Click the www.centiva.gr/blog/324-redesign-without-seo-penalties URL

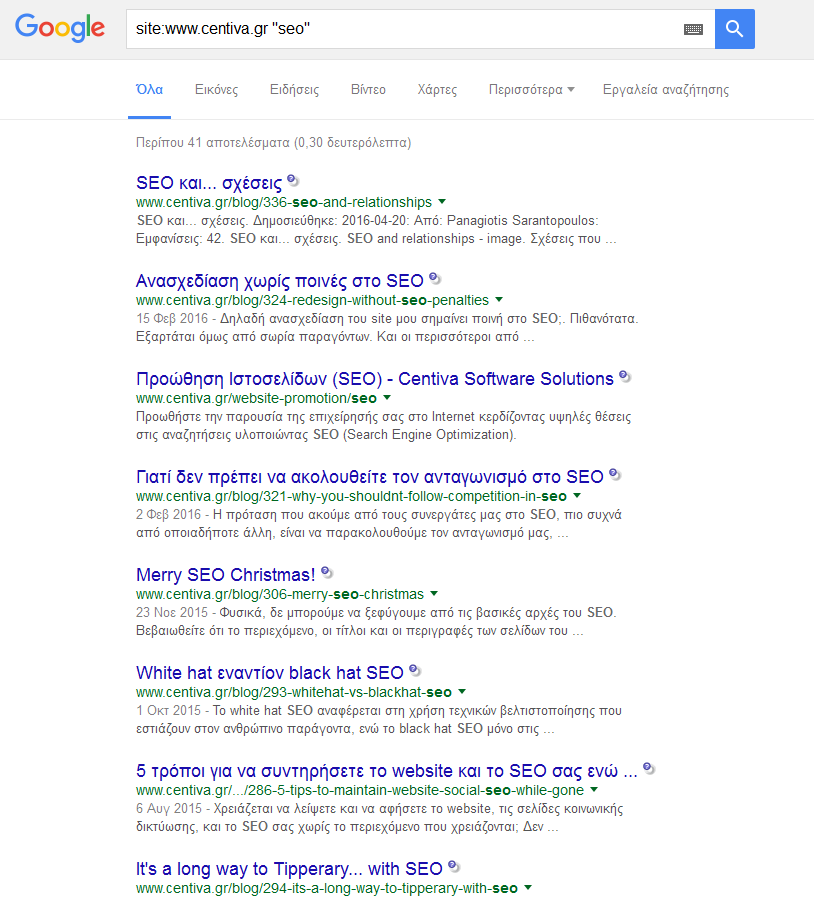click(312, 300)
